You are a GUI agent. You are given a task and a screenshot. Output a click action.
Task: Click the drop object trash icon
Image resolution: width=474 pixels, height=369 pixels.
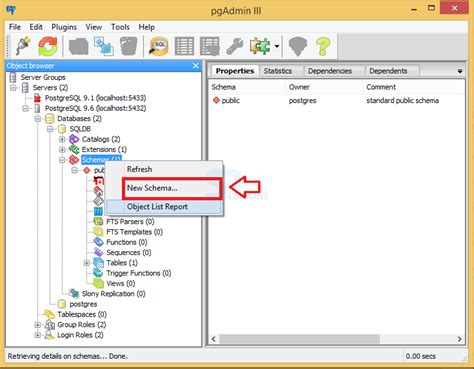(x=129, y=46)
